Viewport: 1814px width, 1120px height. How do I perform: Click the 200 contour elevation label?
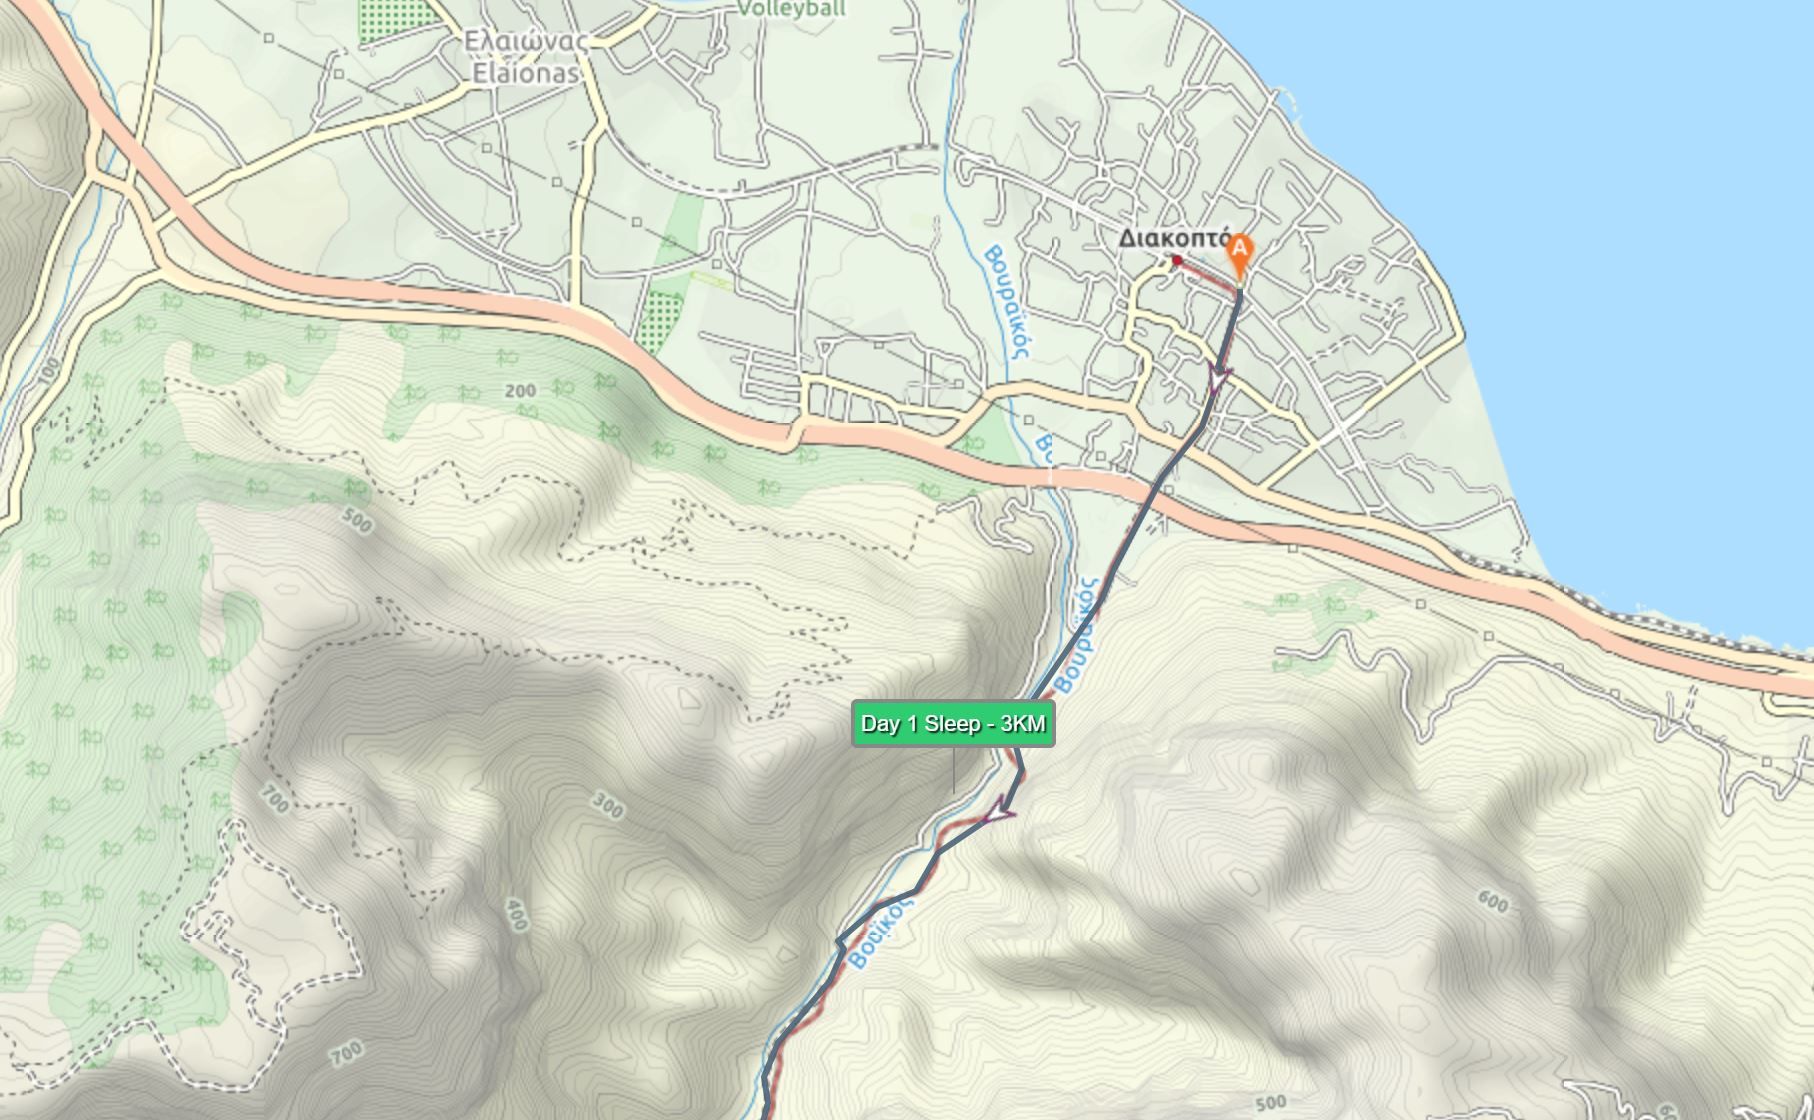click(x=520, y=391)
